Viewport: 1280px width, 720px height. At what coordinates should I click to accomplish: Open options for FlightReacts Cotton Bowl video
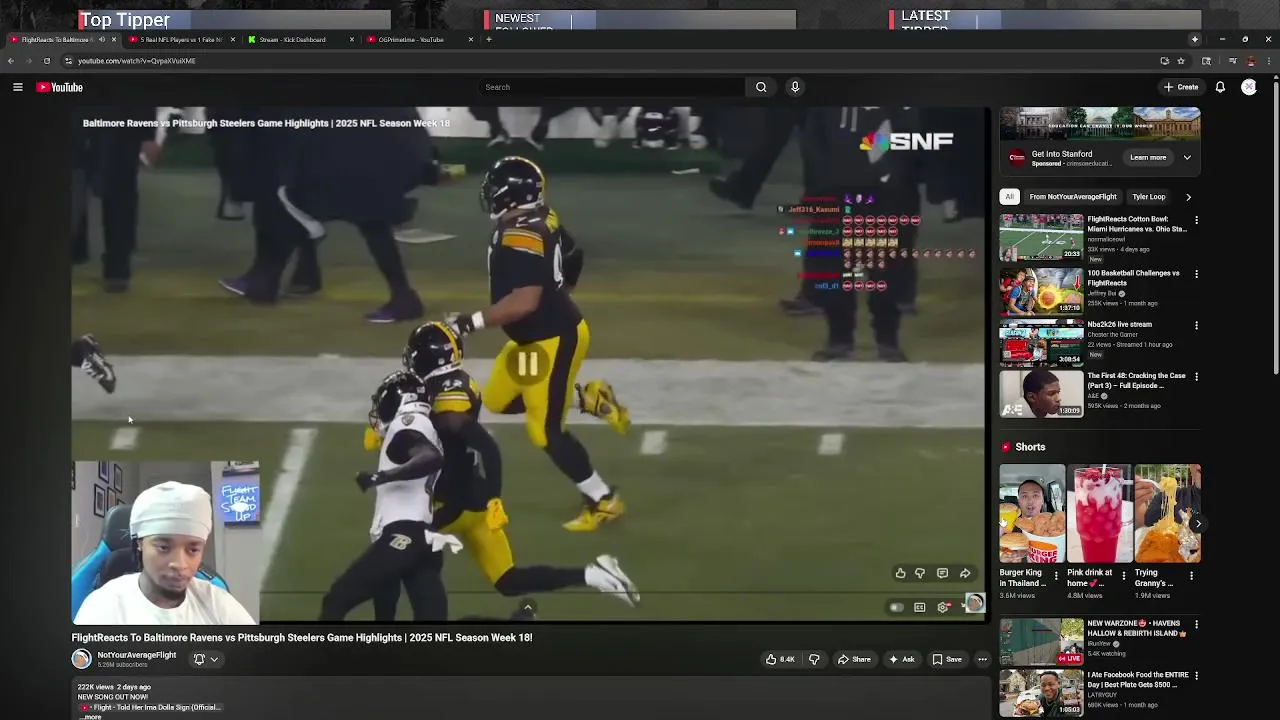click(x=1196, y=220)
